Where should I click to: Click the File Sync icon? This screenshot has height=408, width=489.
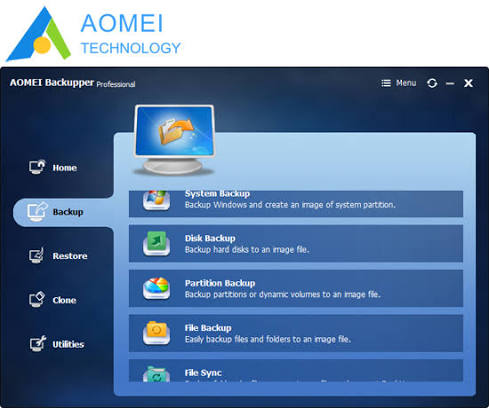[x=156, y=374]
